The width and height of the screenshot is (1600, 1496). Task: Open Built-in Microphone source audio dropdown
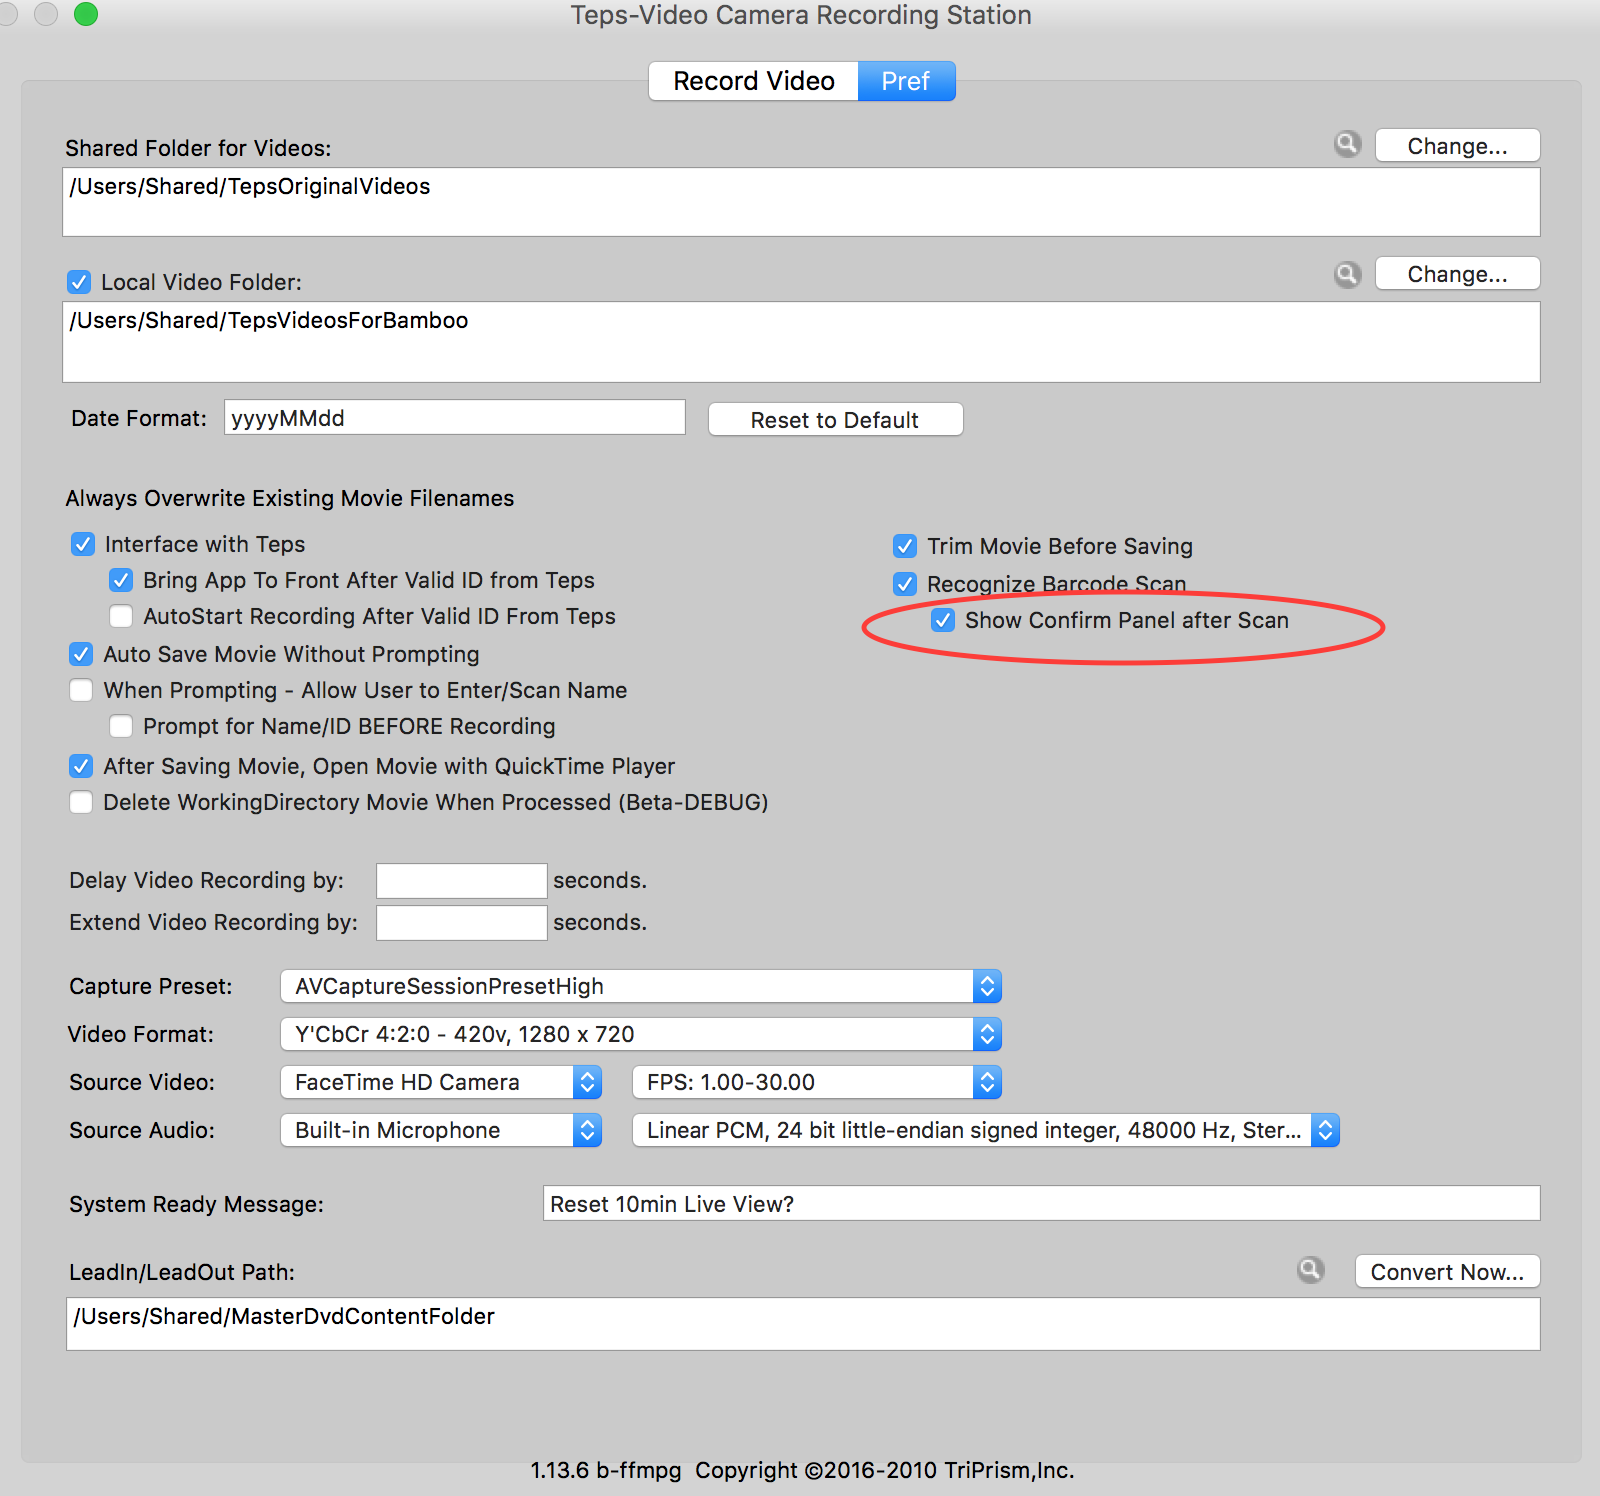coord(441,1130)
